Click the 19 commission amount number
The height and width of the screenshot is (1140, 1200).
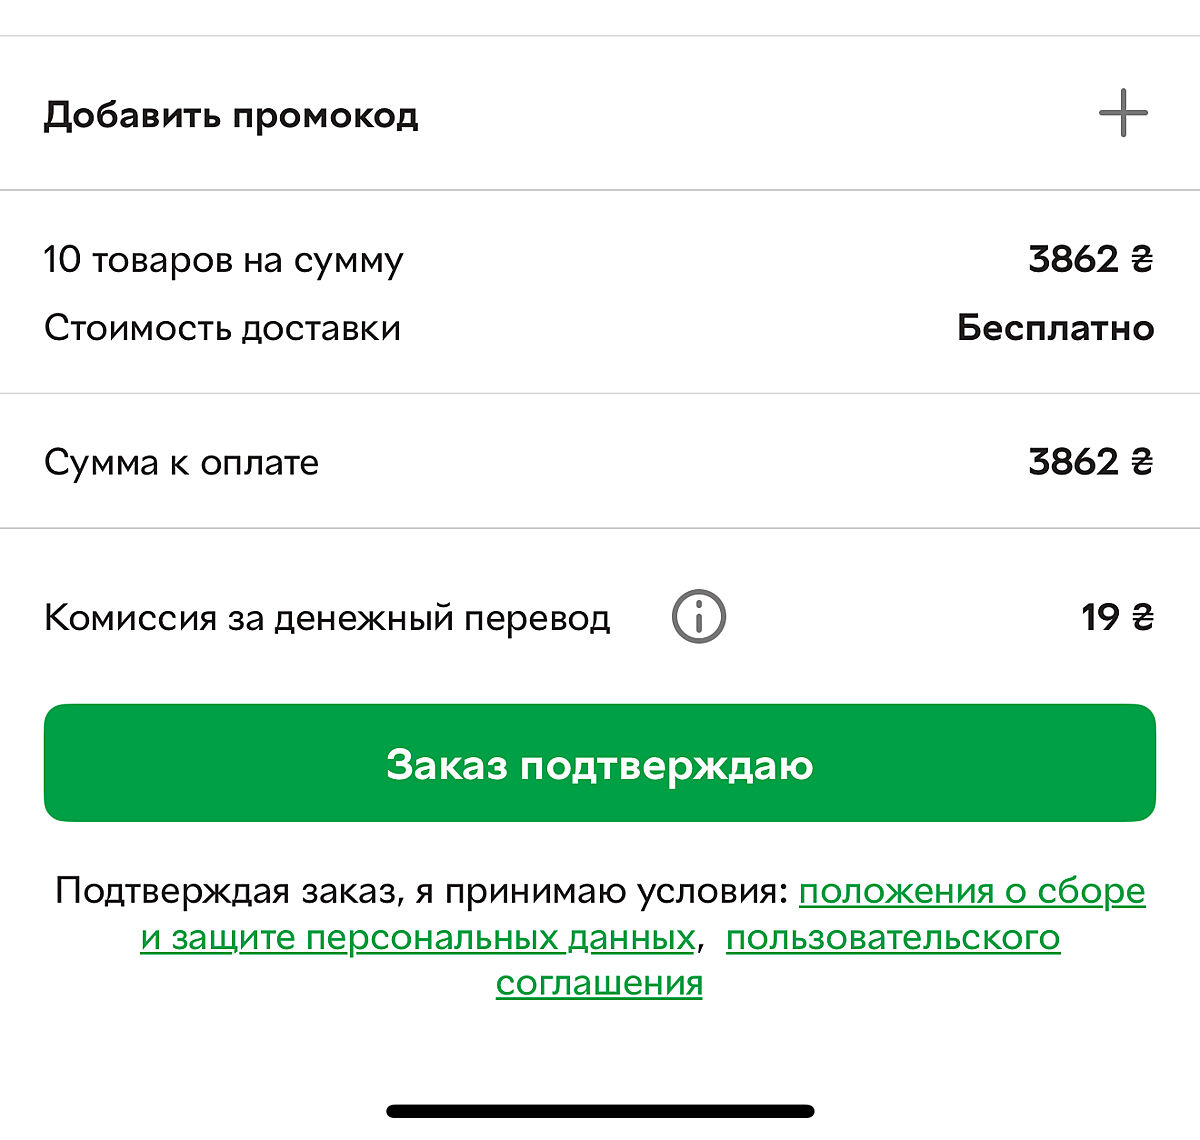click(1100, 617)
